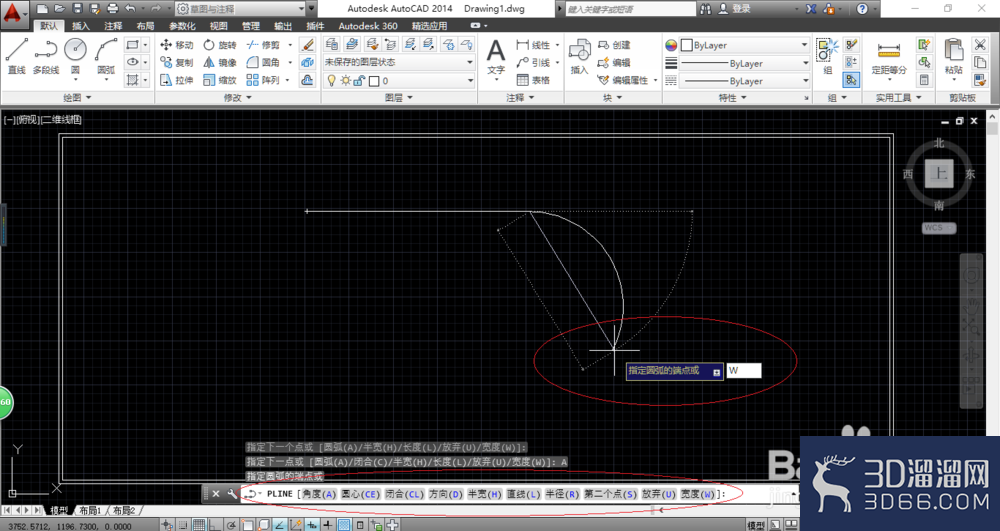Screen dimensions: 1000x531
Task: Choose the 半径(R) command option
Action: 562,494
